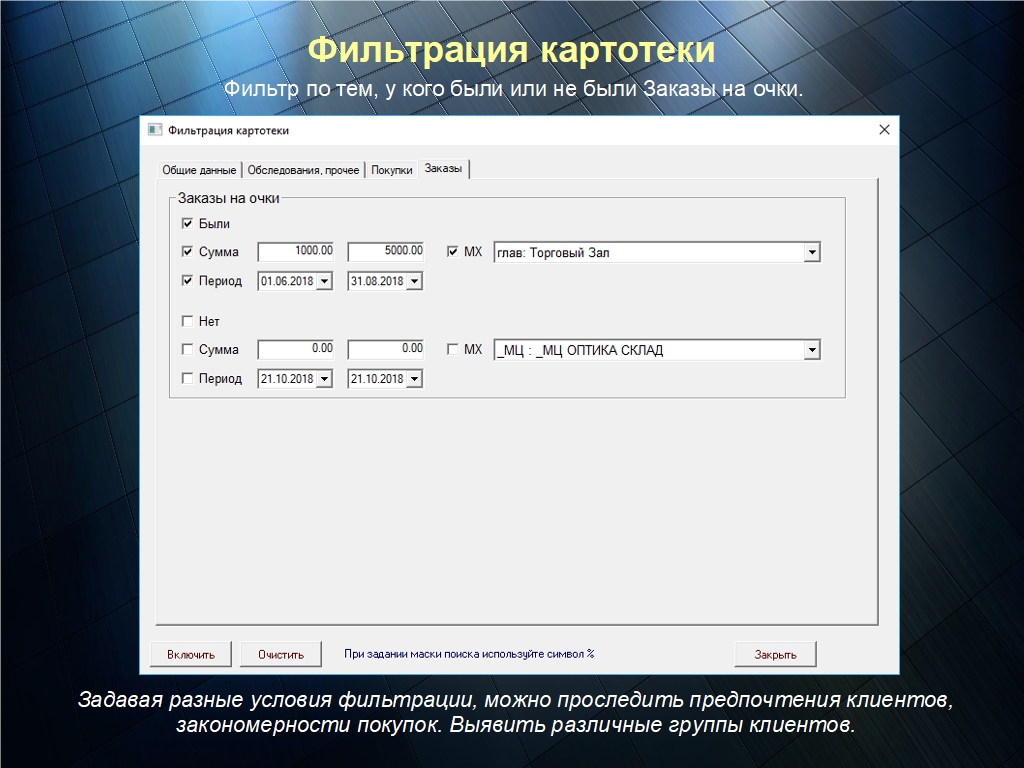Toggle the checked Сумма checkbox

point(187,252)
